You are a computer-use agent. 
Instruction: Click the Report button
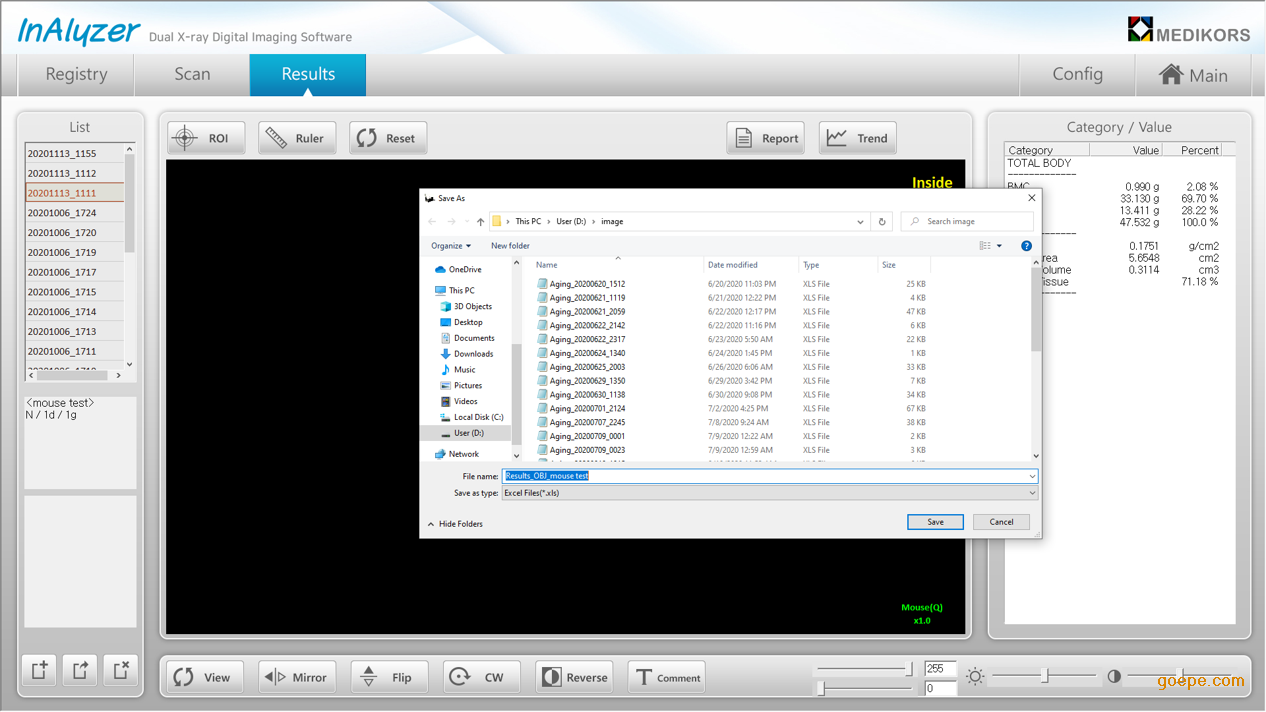[x=766, y=138]
